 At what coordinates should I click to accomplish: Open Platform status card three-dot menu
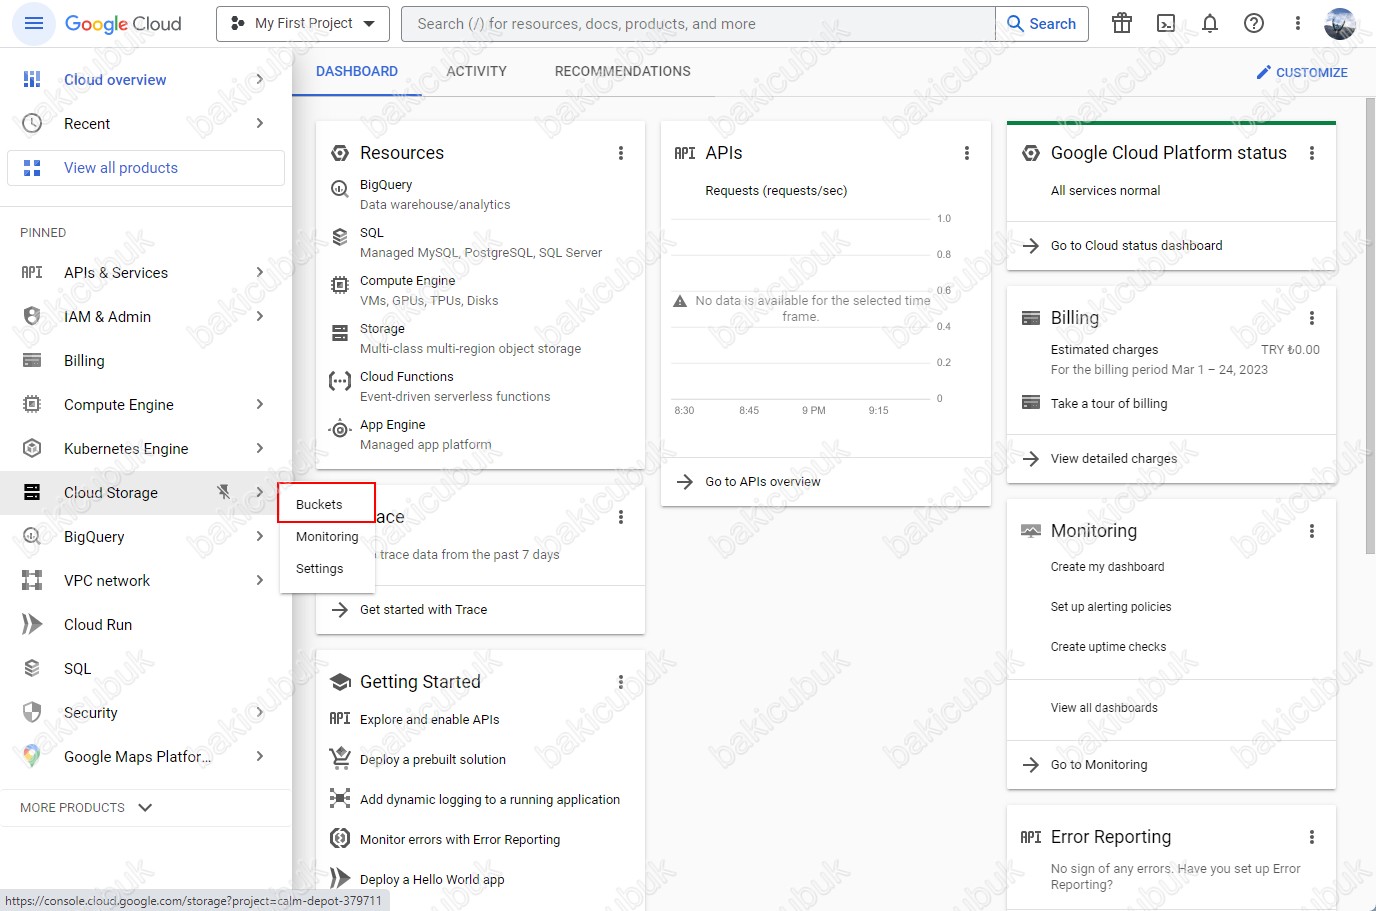[1312, 153]
